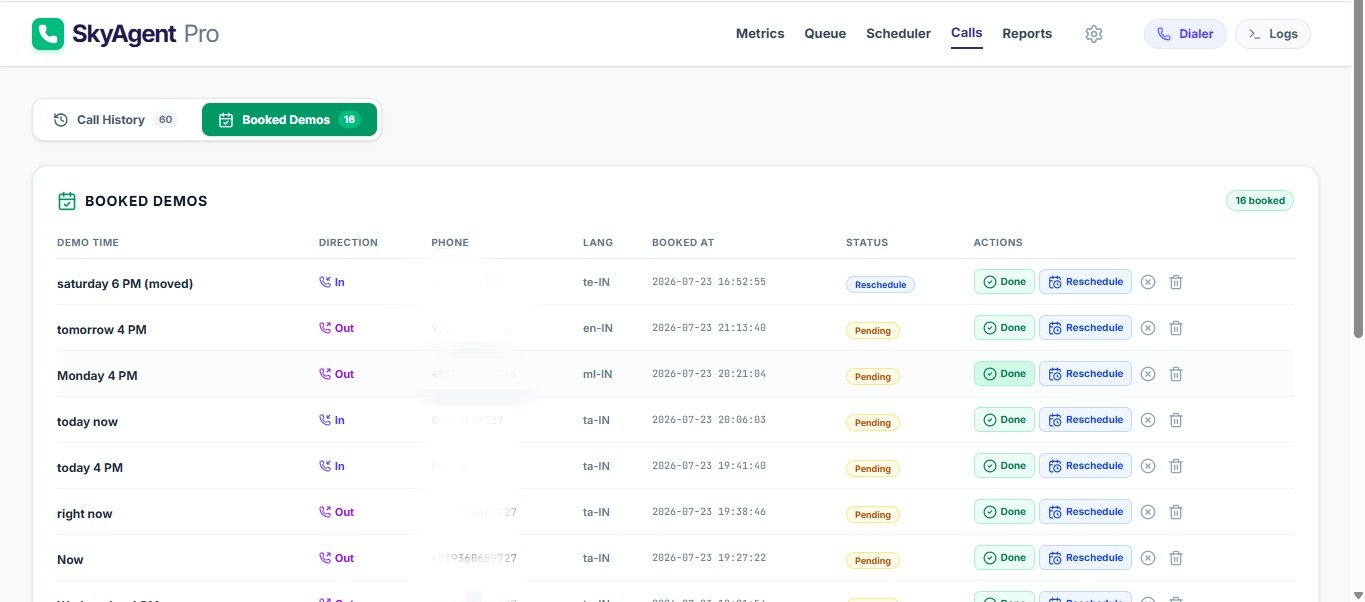Image resolution: width=1365 pixels, height=602 pixels.
Task: Mark tomorrow 4 PM demo as Done
Action: tap(1004, 328)
